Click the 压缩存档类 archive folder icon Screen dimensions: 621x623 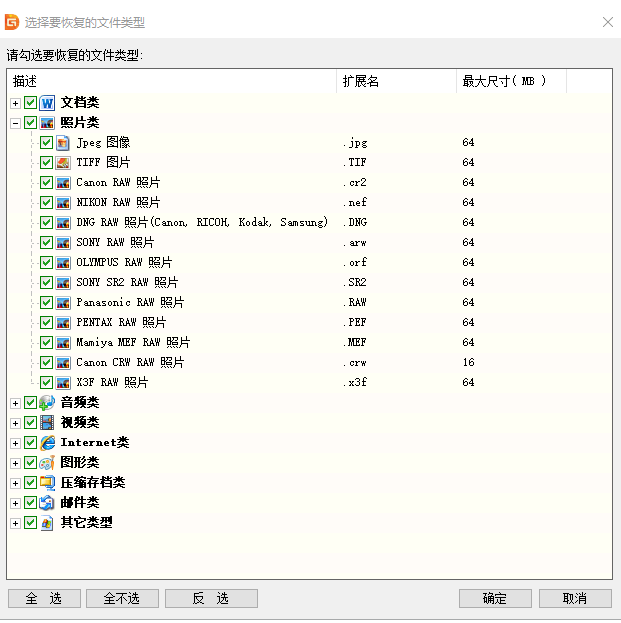(47, 483)
